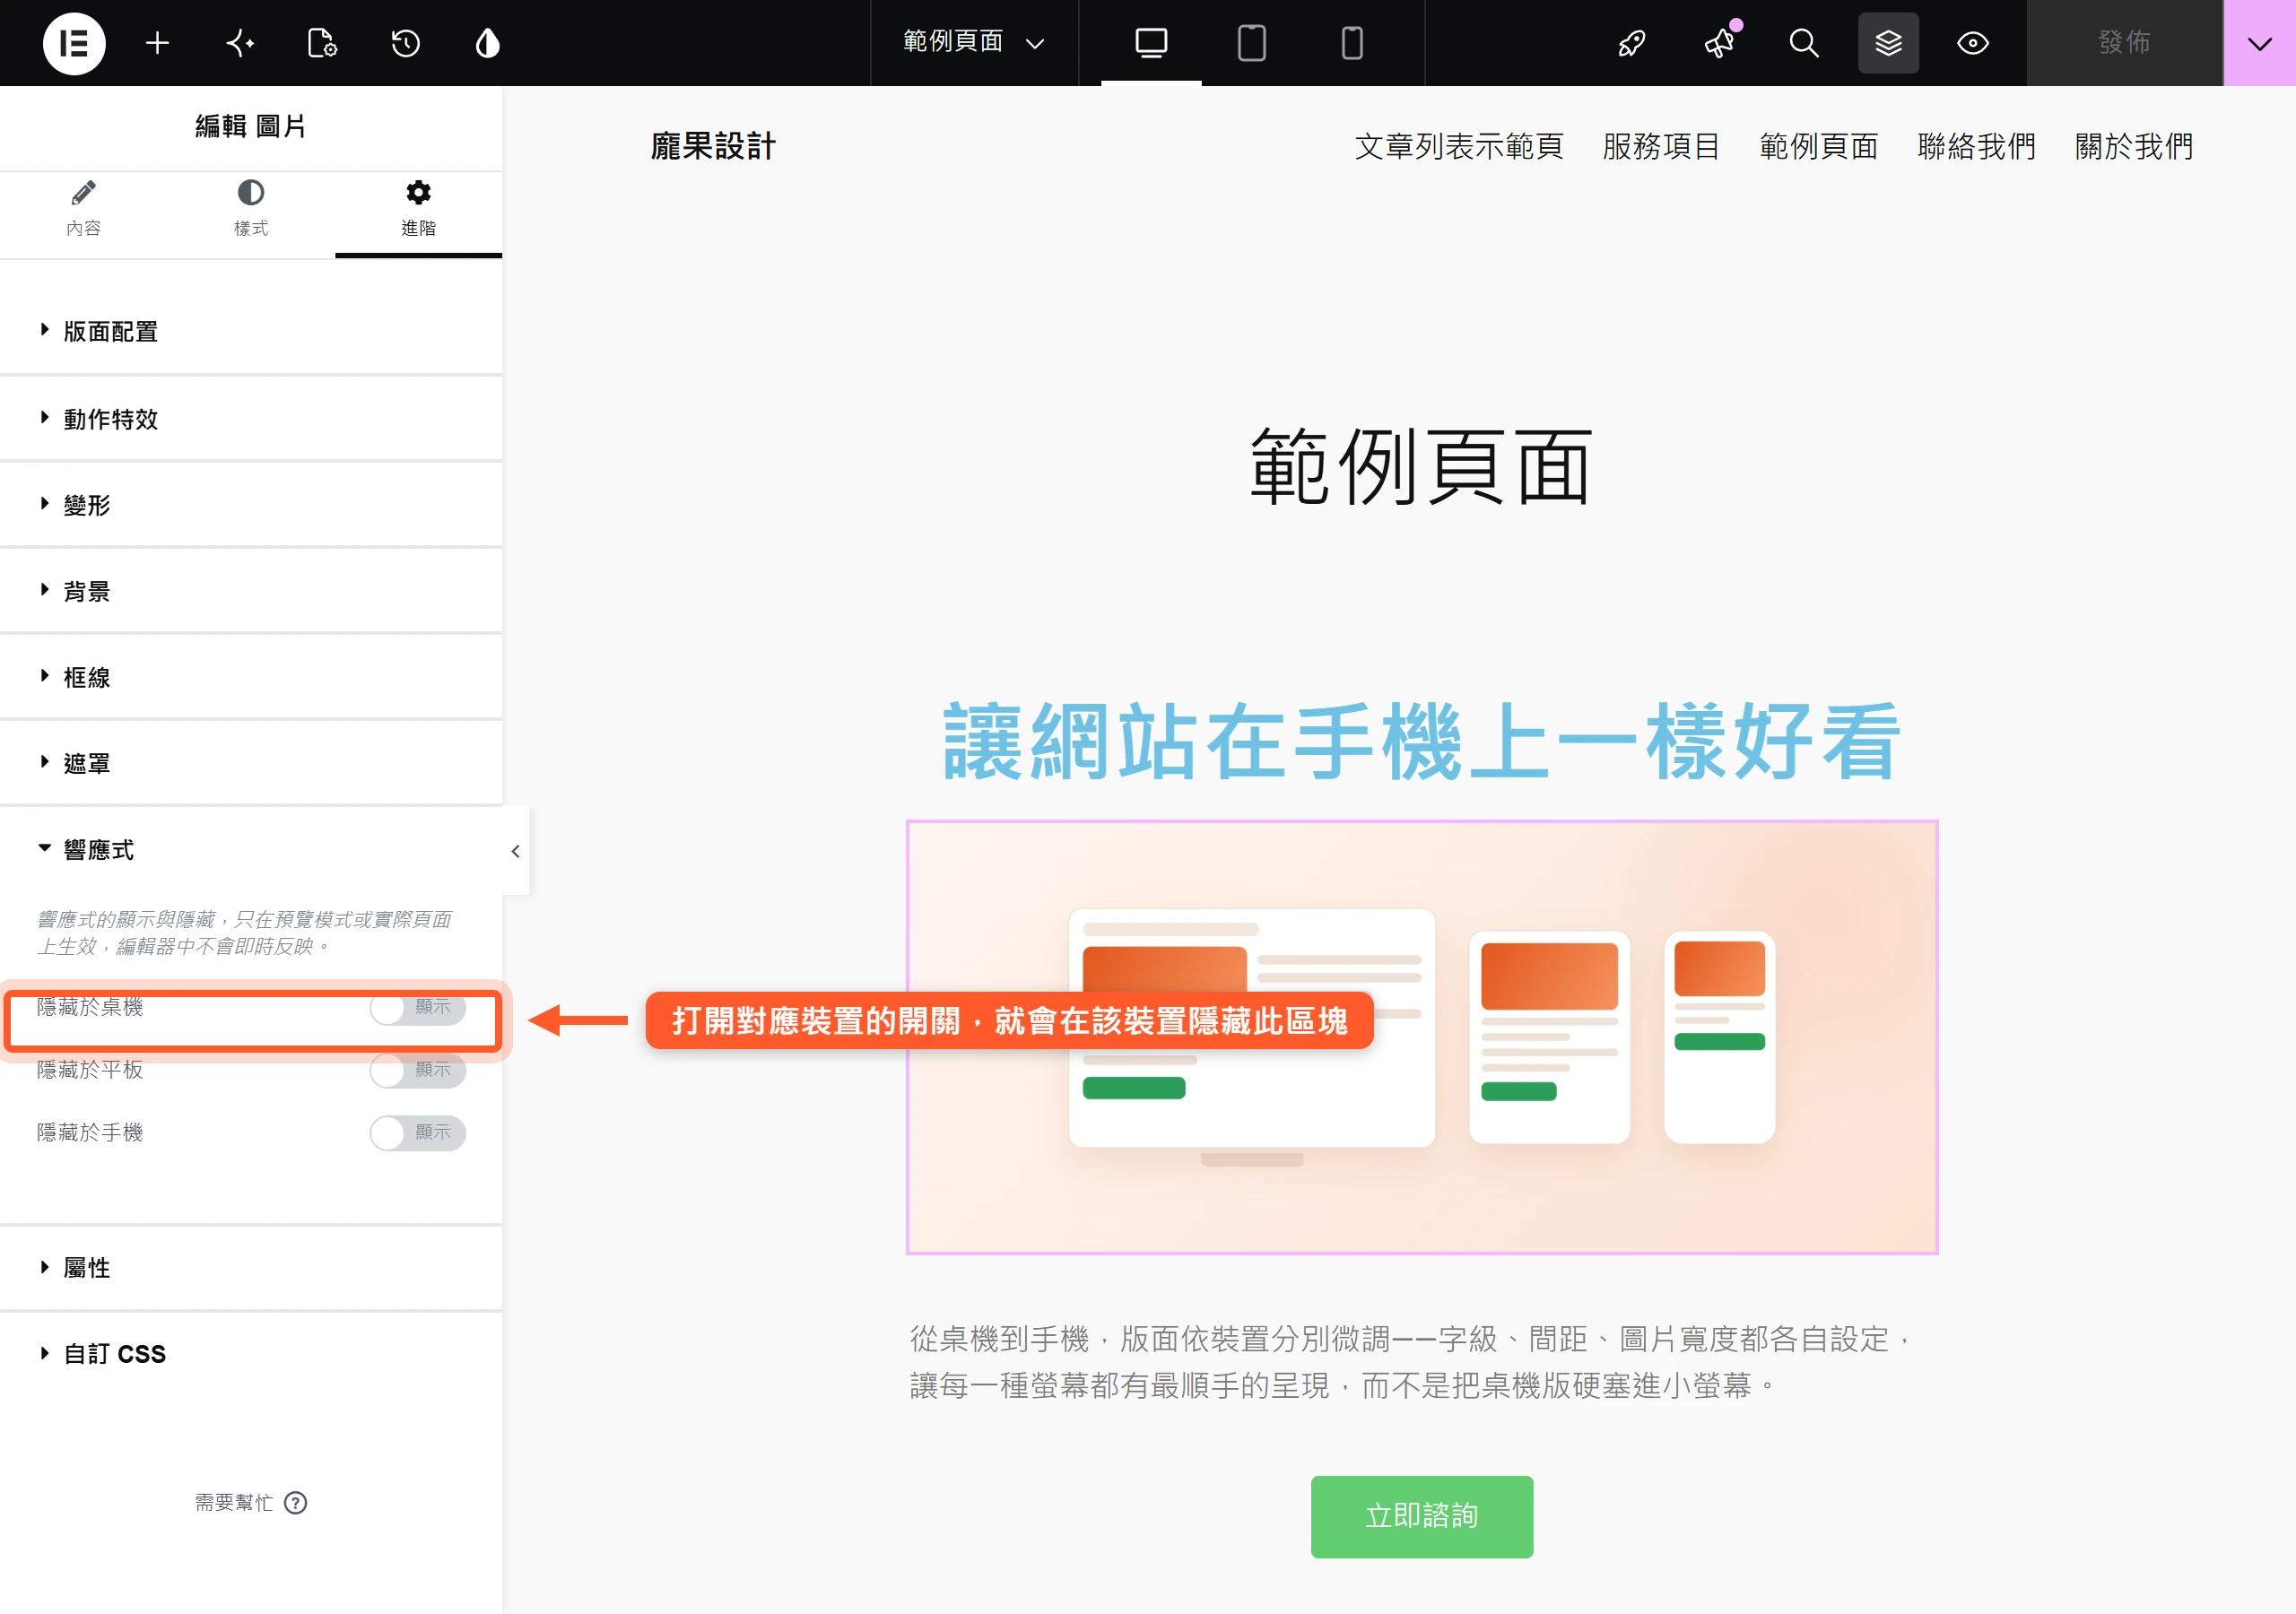Click the green 立即諮詢 button
The height and width of the screenshot is (1614, 2296).
[1422, 1516]
